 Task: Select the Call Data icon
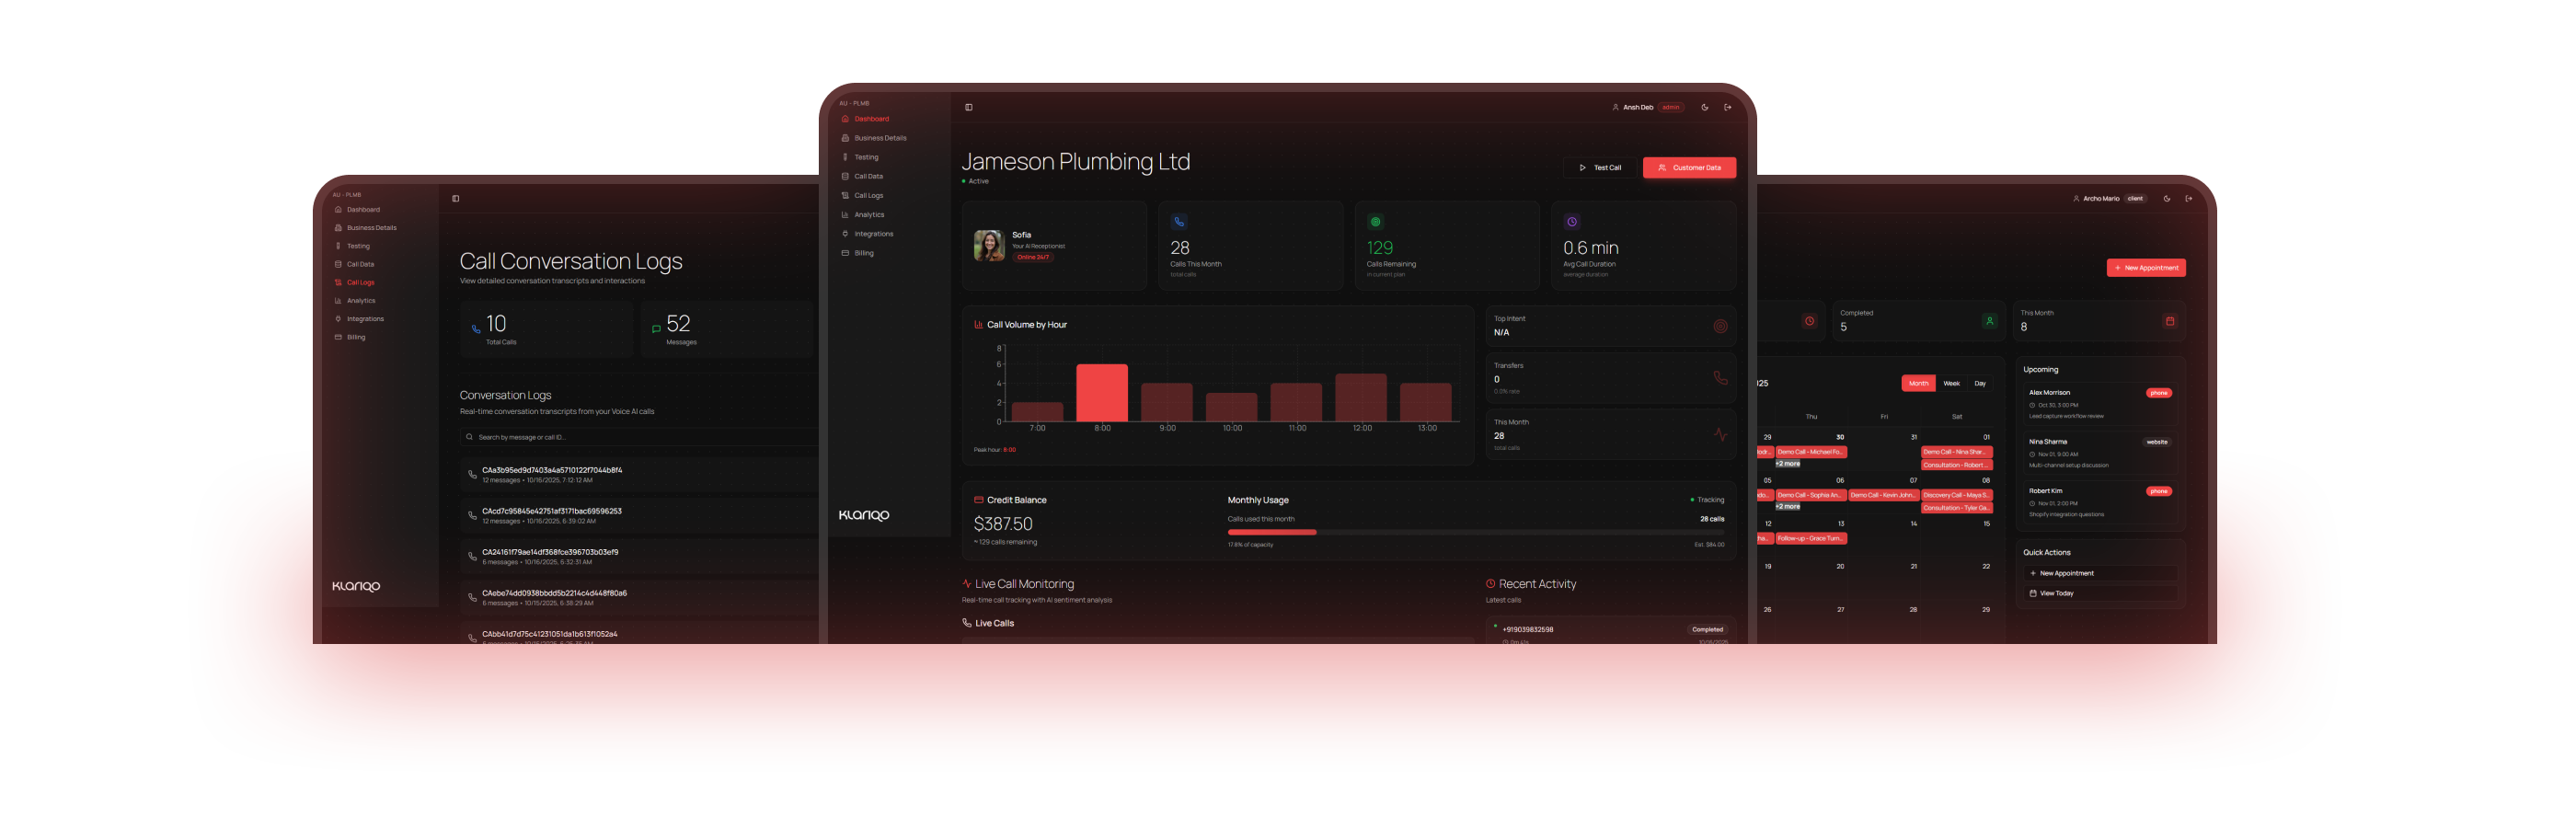[x=847, y=176]
